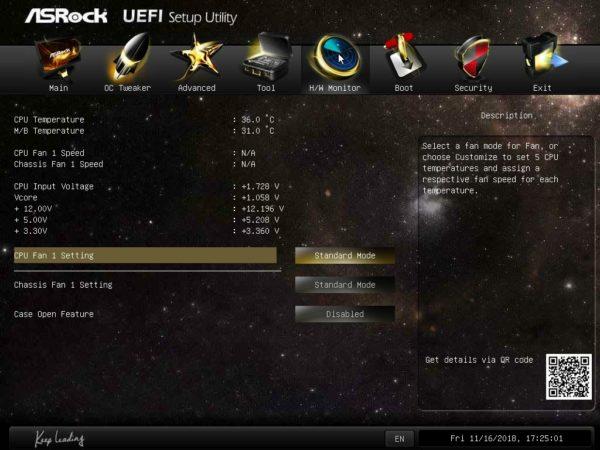Click the Vcore label

(26, 197)
